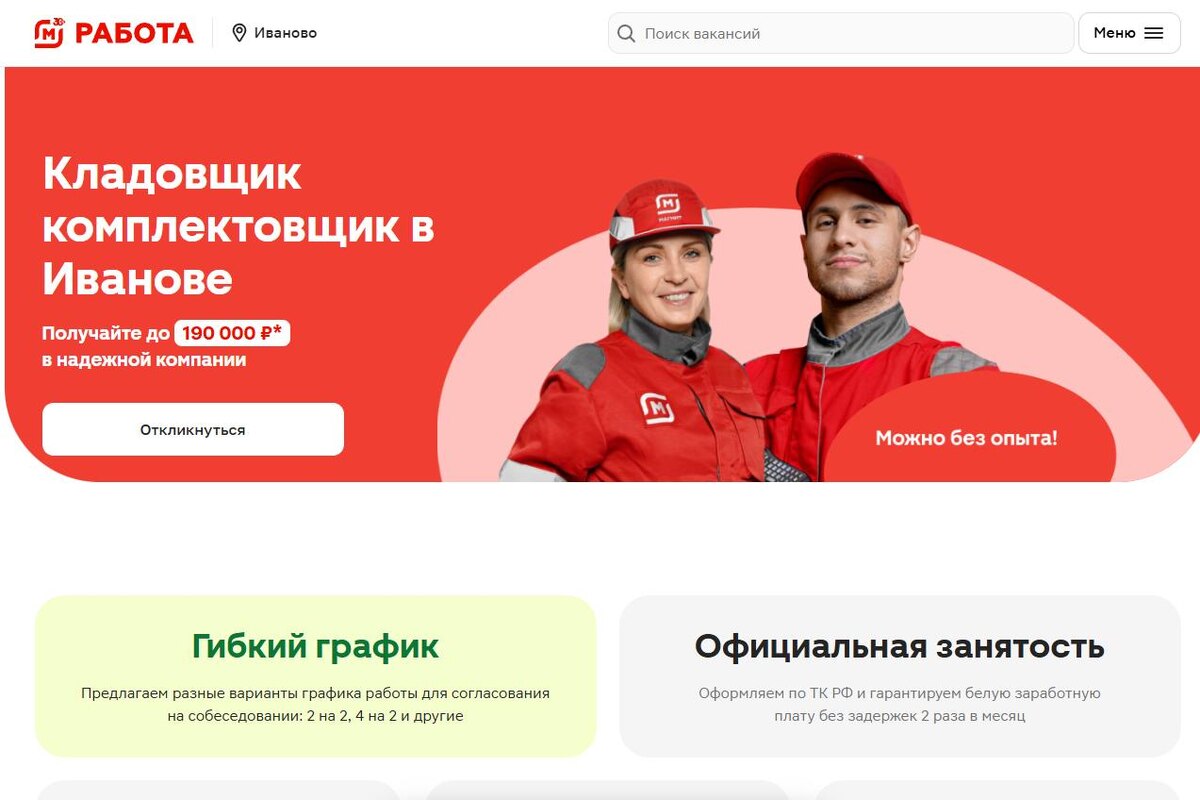
Task: Click the Magnit logo on woman's cap
Action: pyautogui.click(x=667, y=206)
